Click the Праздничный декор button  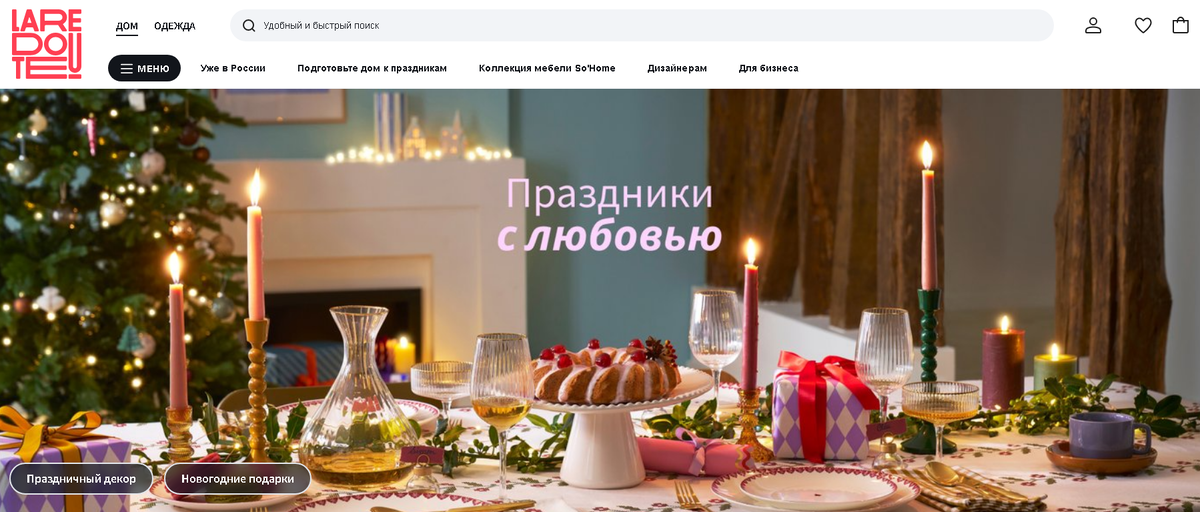(x=81, y=479)
